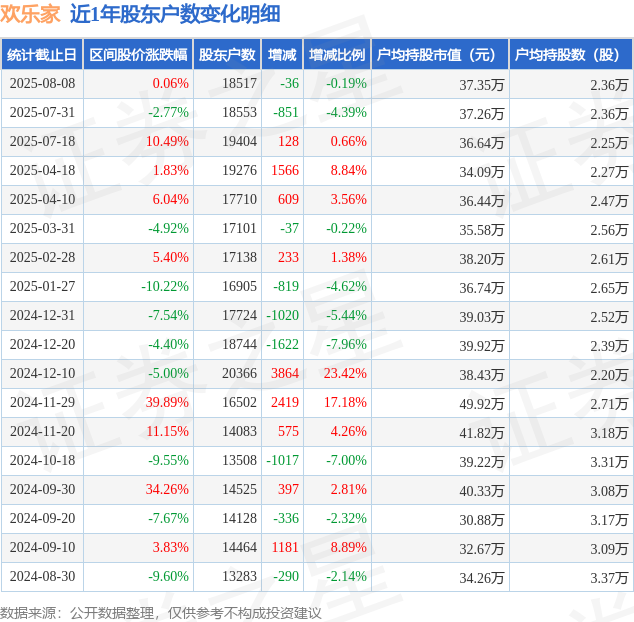This screenshot has width=634, height=622.
Task: Click the change ratio 23.42%
Action: 345,373
